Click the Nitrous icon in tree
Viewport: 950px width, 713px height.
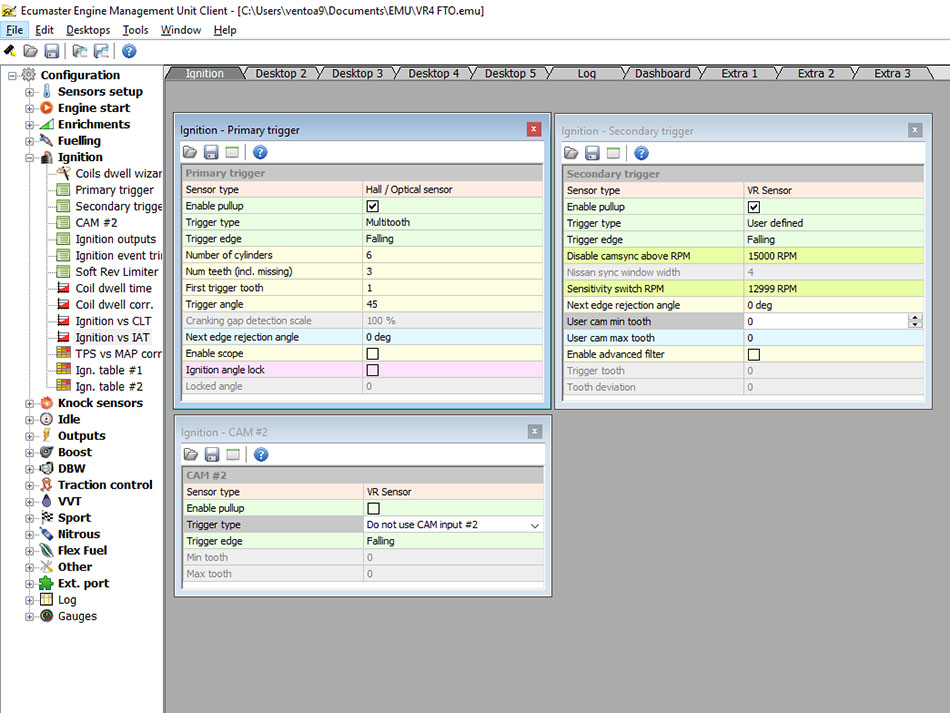(x=47, y=534)
